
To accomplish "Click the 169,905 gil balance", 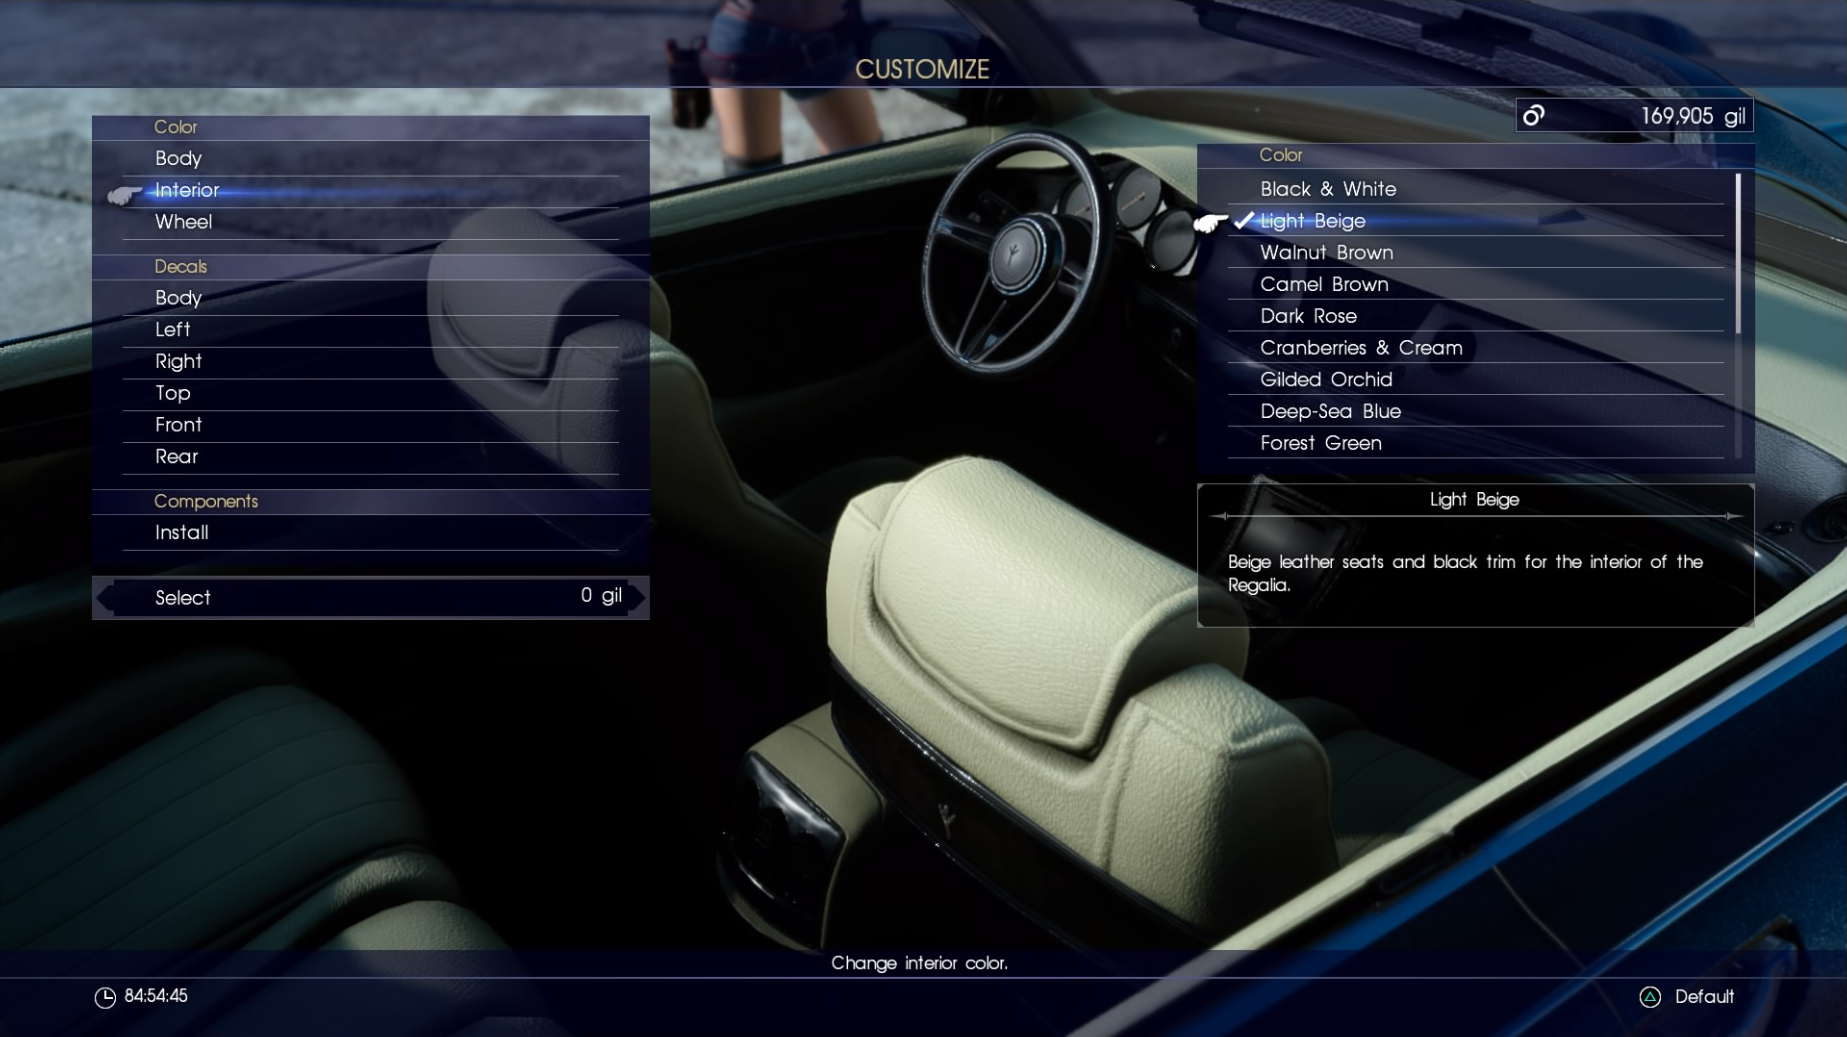I will pos(1693,116).
